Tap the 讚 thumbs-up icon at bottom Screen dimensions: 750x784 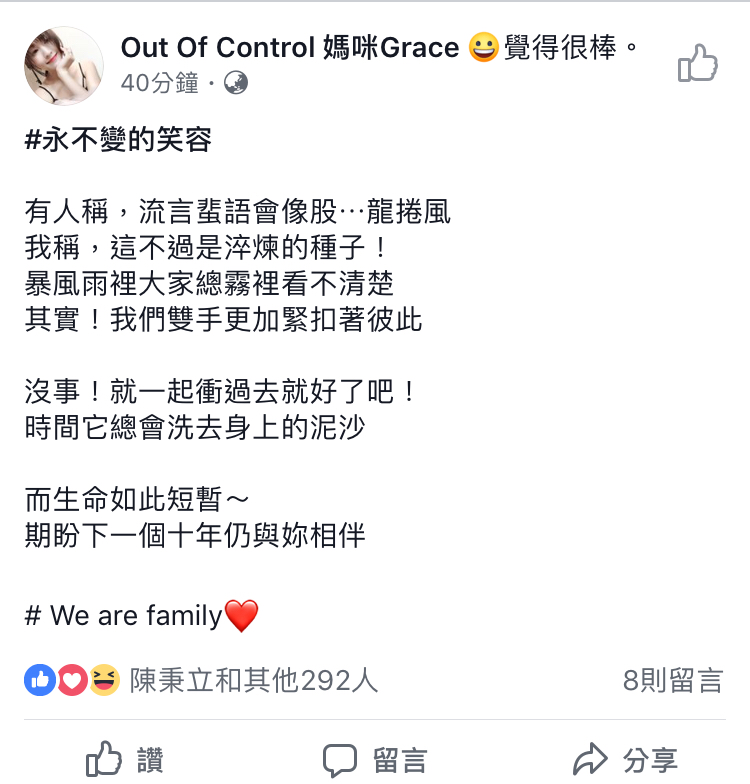tap(104, 758)
